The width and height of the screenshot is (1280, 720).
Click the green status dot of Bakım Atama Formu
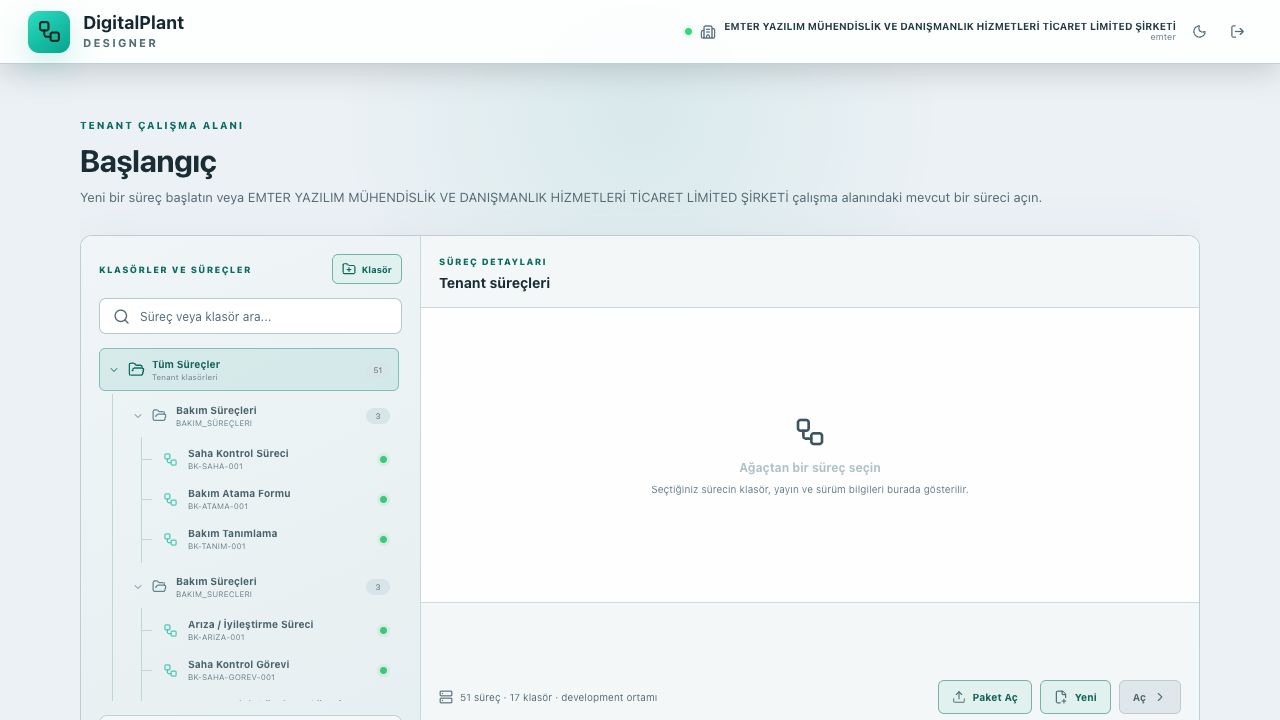[x=383, y=499]
